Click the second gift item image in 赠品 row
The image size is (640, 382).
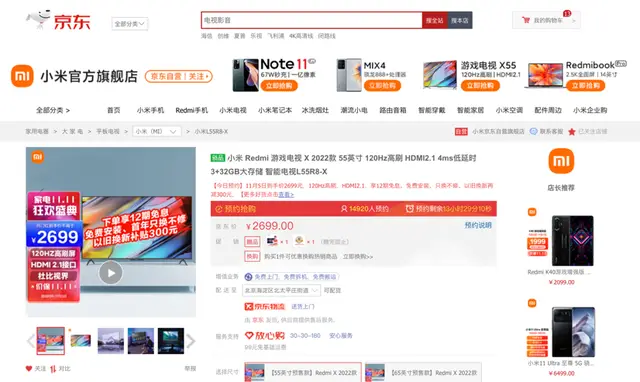coord(300,241)
